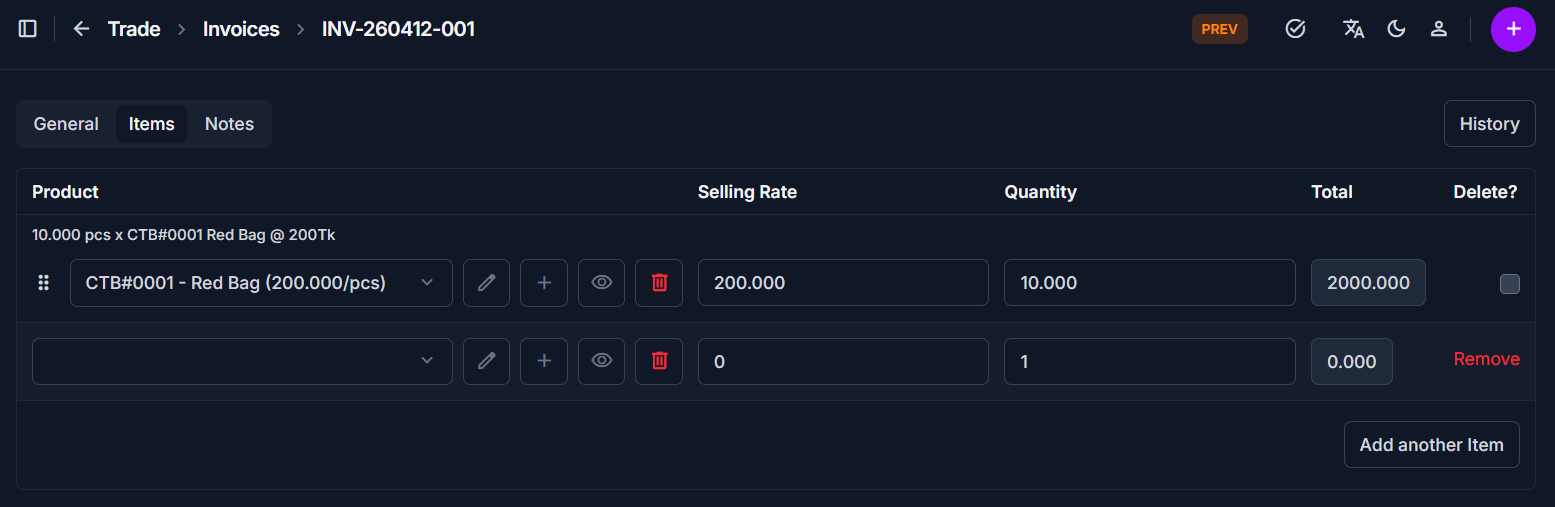Open the language translate icon
The image size is (1555, 507).
click(1353, 29)
